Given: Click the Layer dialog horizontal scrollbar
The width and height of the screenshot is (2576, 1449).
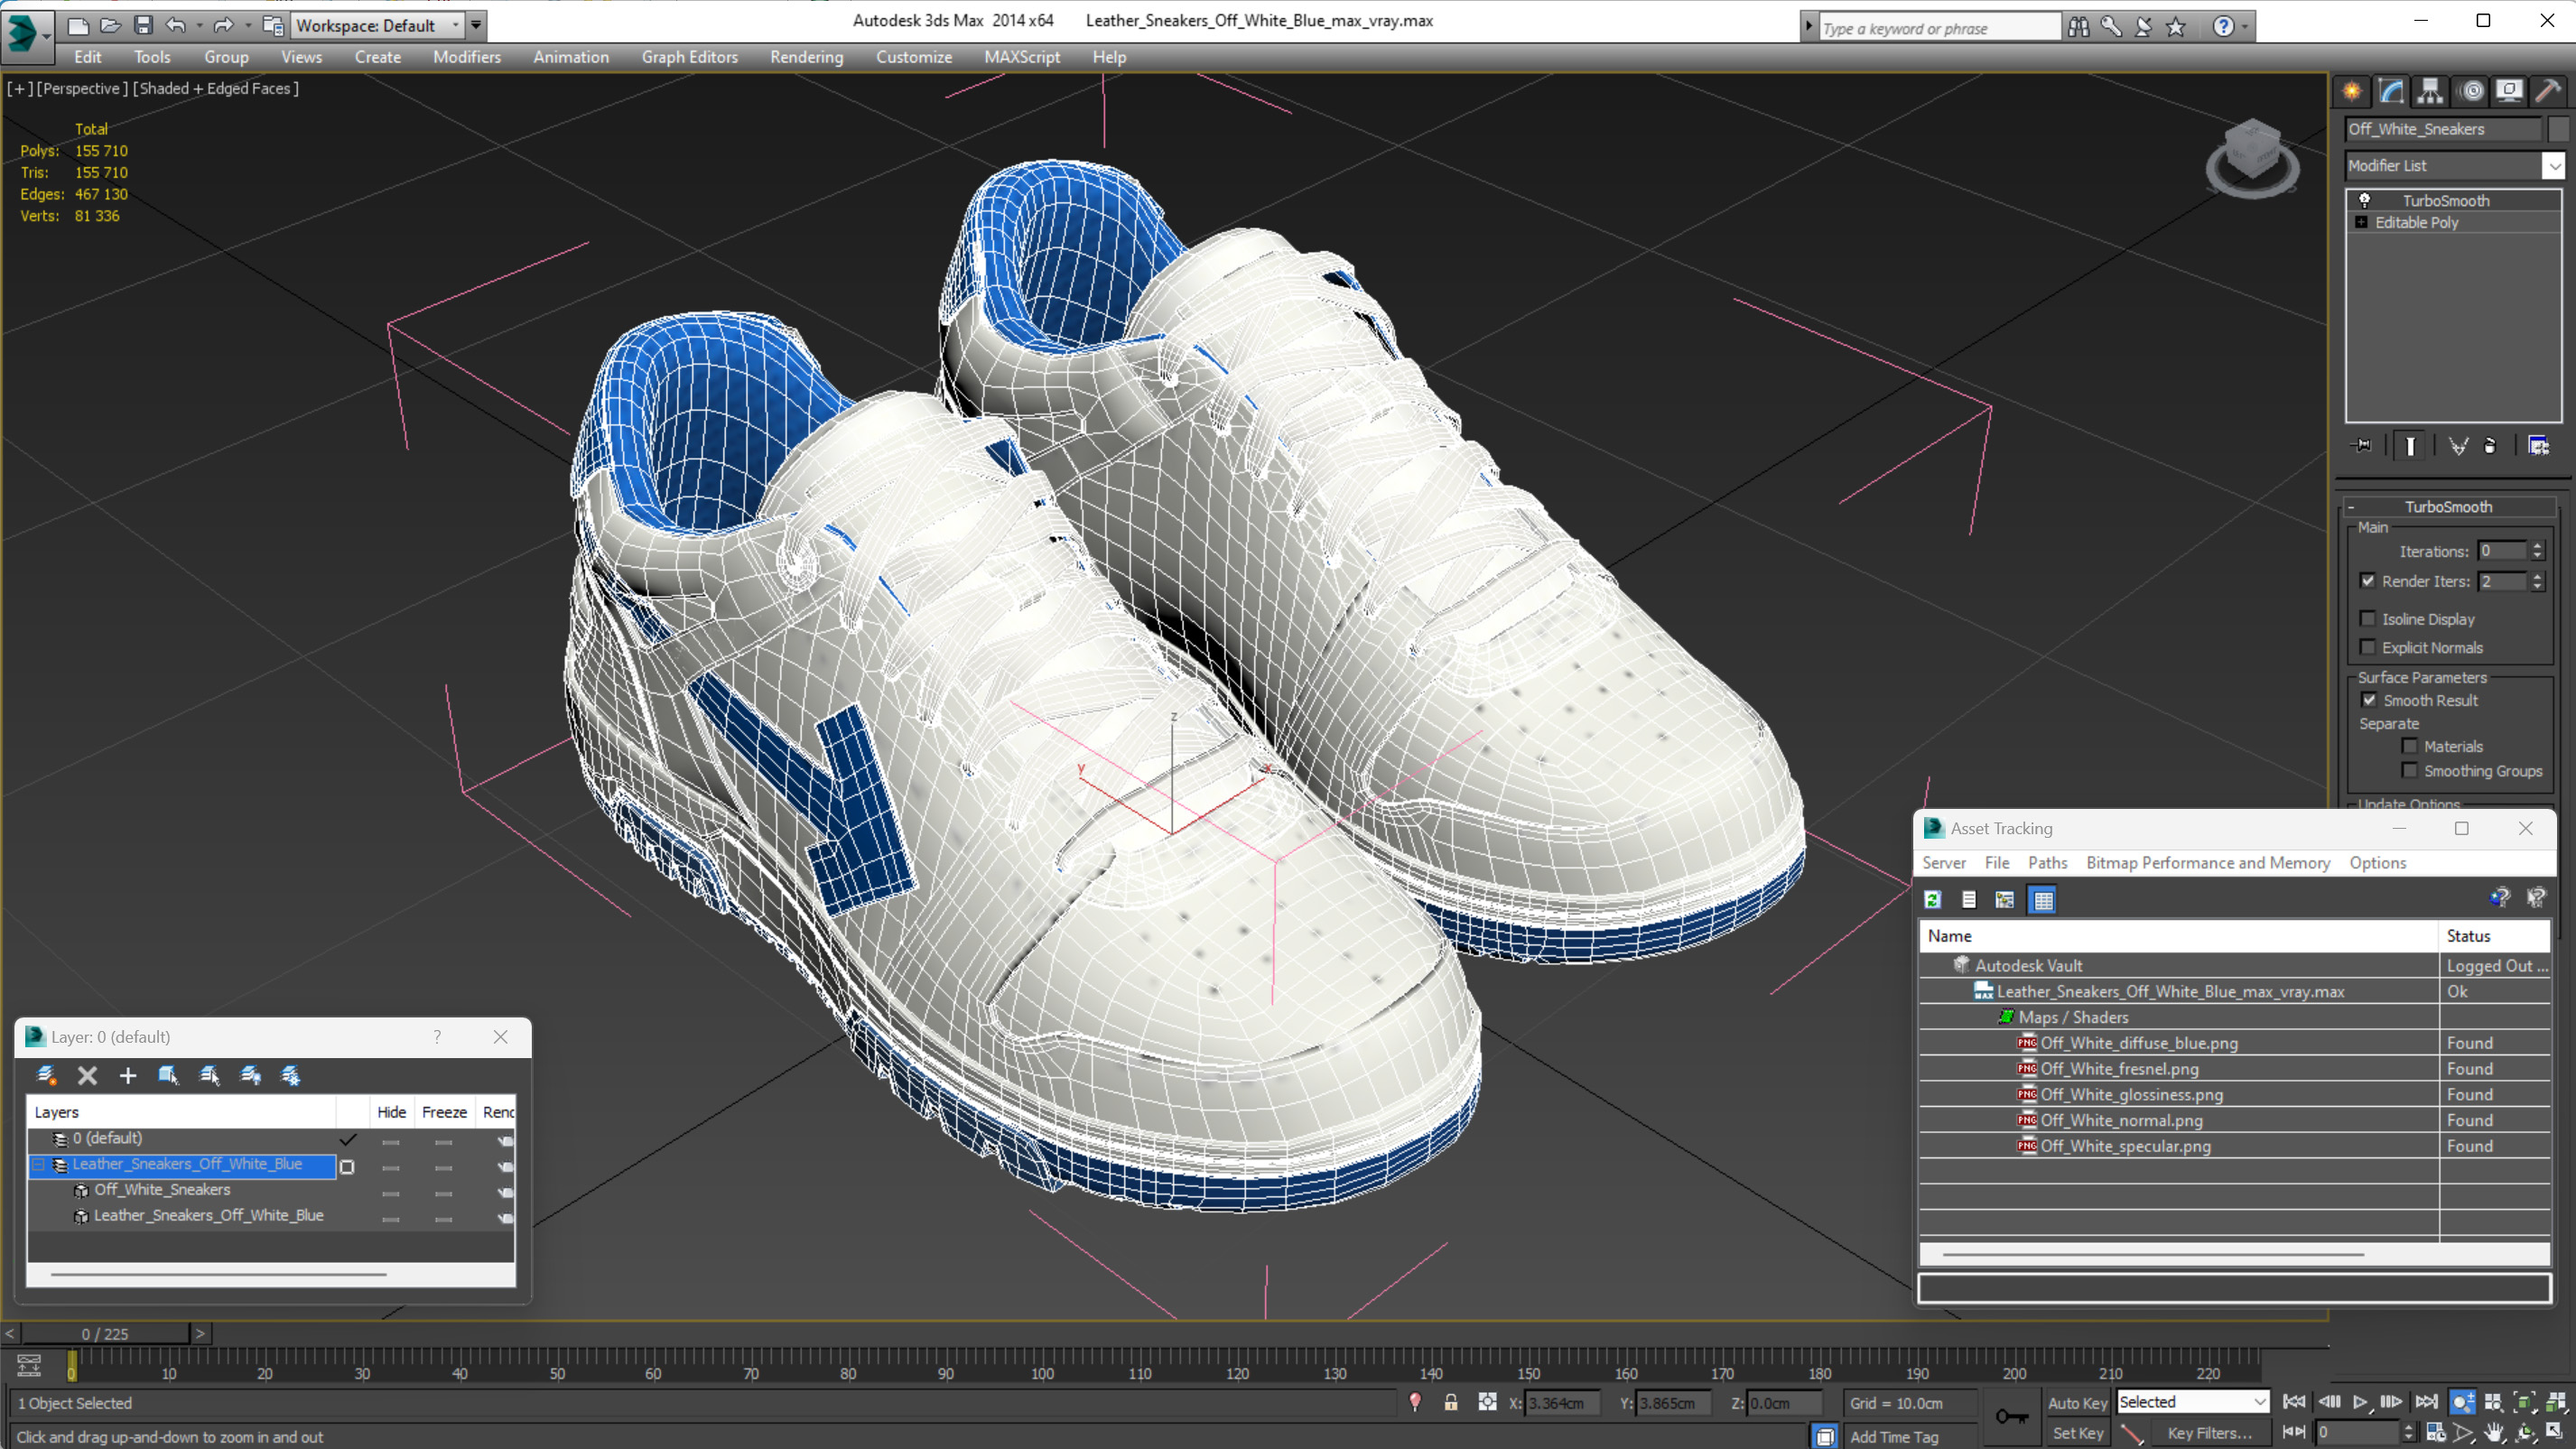Looking at the screenshot, I should (218, 1274).
